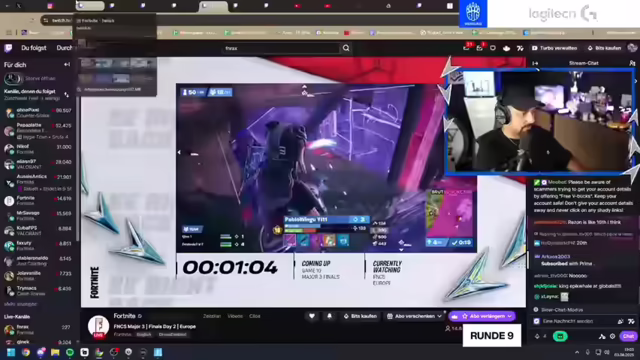640x360 pixels.
Task: Click the Englisch tag below stream title
Action: tap(144, 335)
